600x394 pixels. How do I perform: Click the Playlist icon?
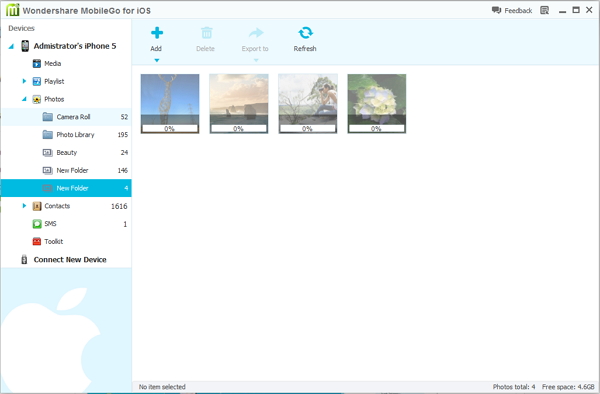pos(37,81)
